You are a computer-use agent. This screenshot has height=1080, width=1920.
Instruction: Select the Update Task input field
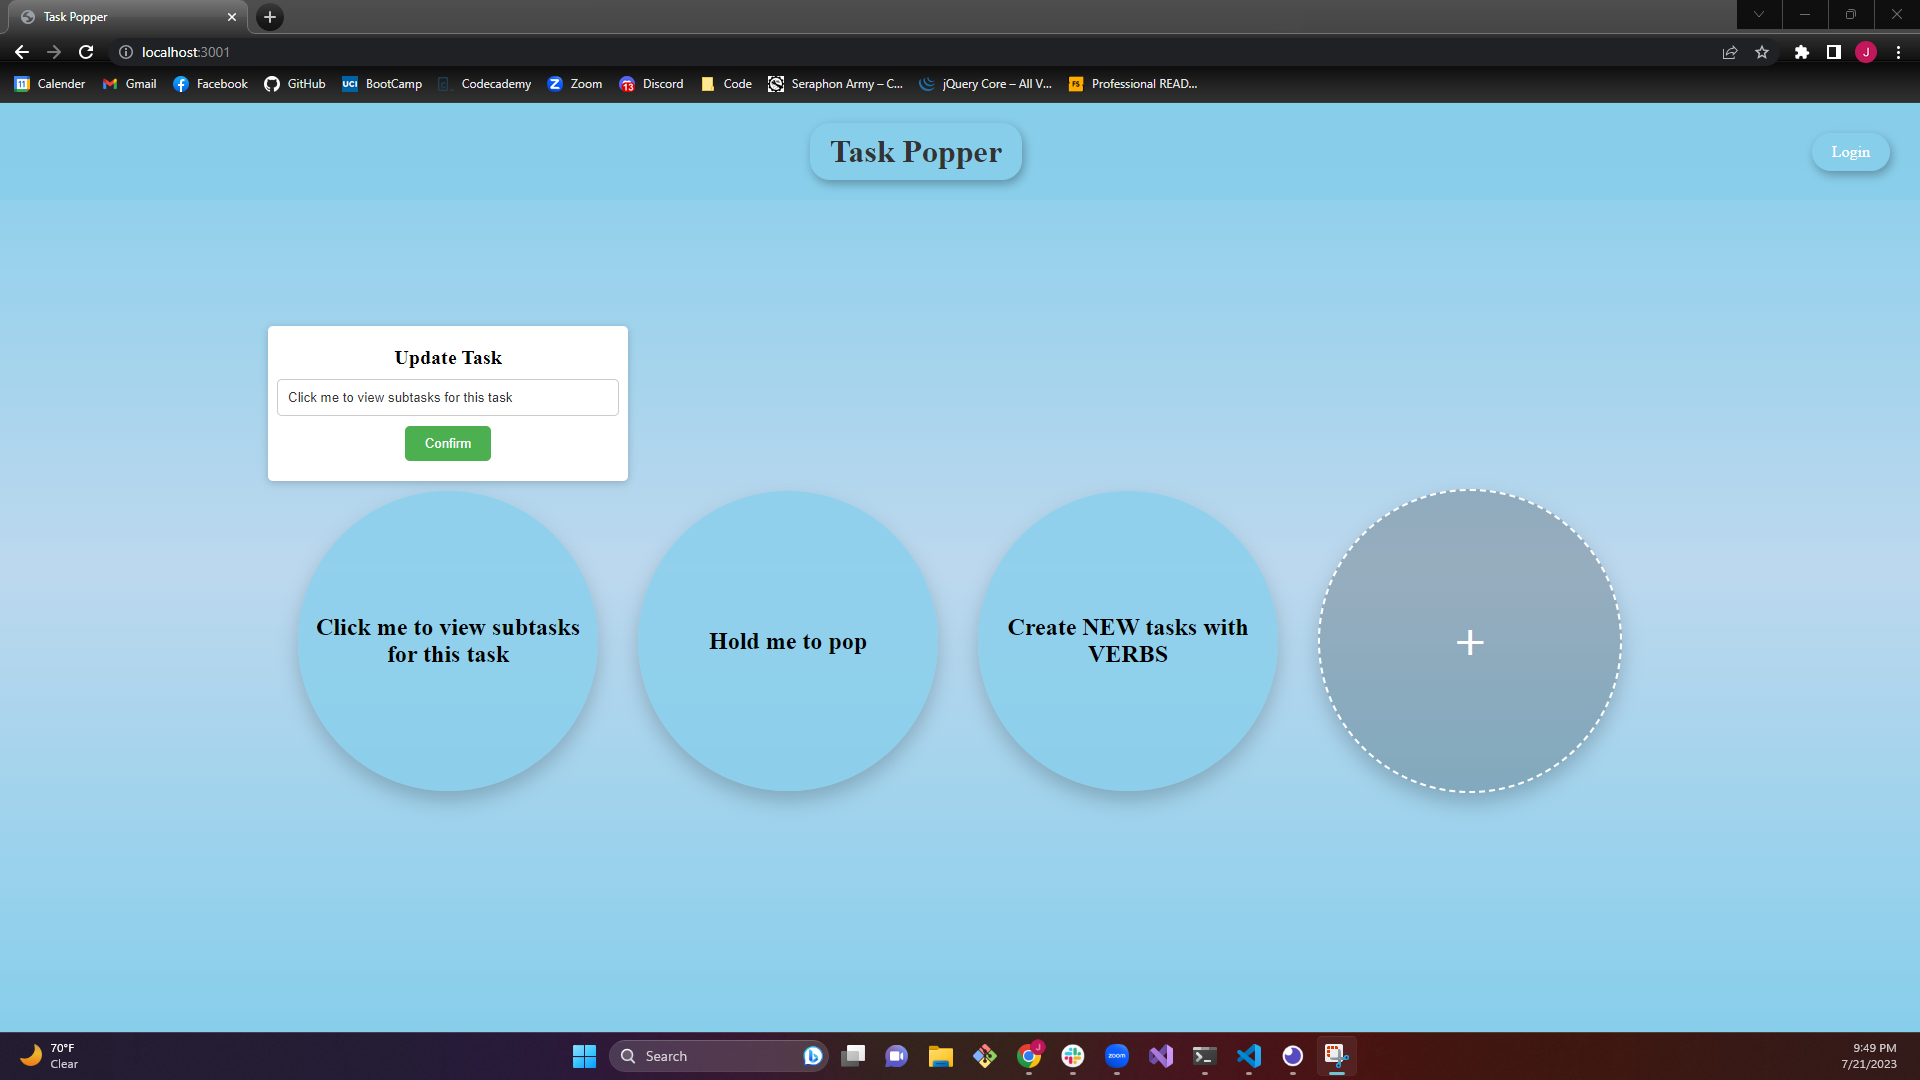pyautogui.click(x=447, y=397)
